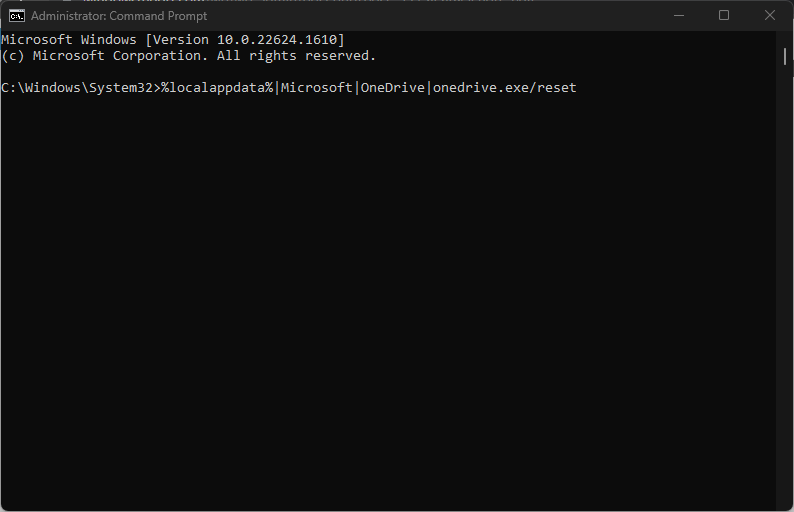Click the word 'Version' in the banner
The height and width of the screenshot is (512, 794).
coord(180,40)
